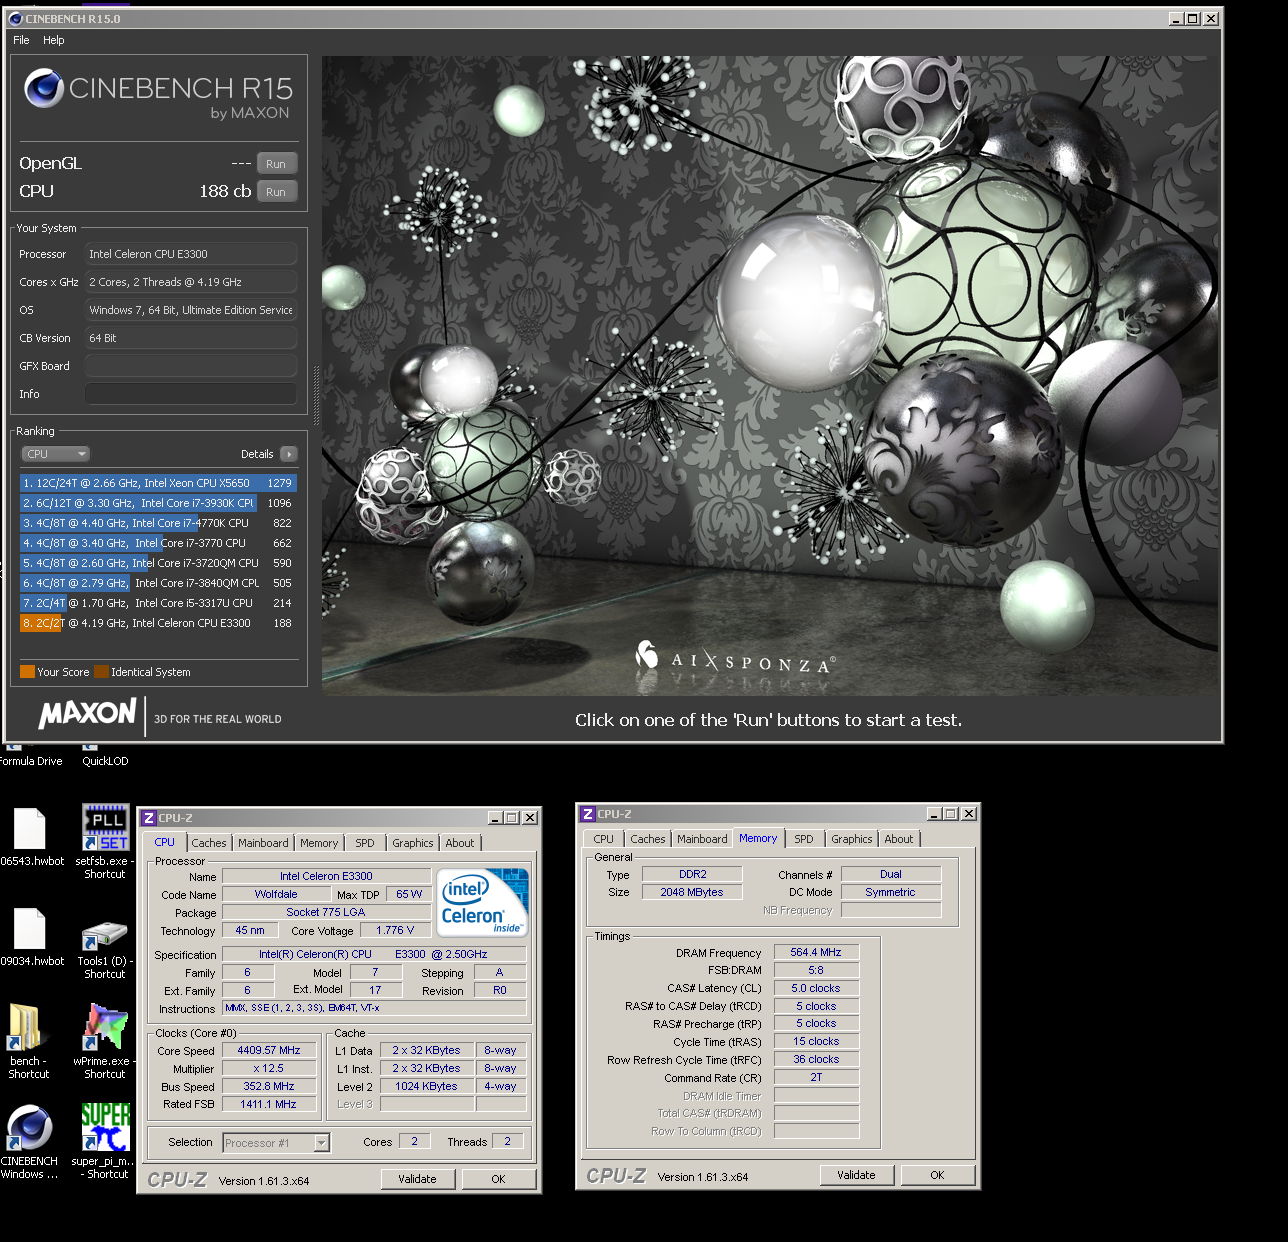This screenshot has height=1242, width=1288.
Task: Open the bench folder shortcut
Action: (x=26, y=1028)
